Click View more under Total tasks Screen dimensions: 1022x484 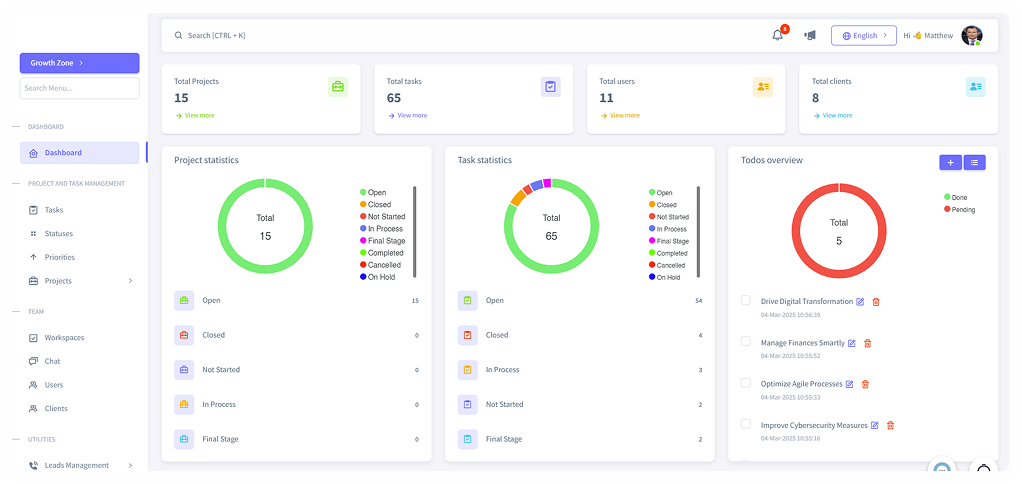pos(411,115)
